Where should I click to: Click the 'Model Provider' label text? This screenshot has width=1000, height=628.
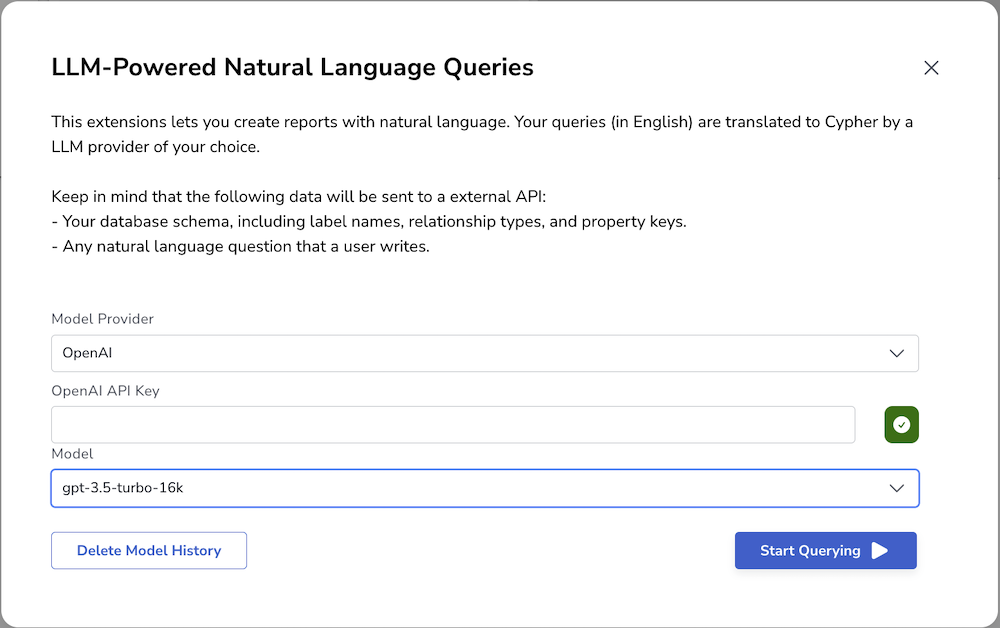tap(103, 319)
